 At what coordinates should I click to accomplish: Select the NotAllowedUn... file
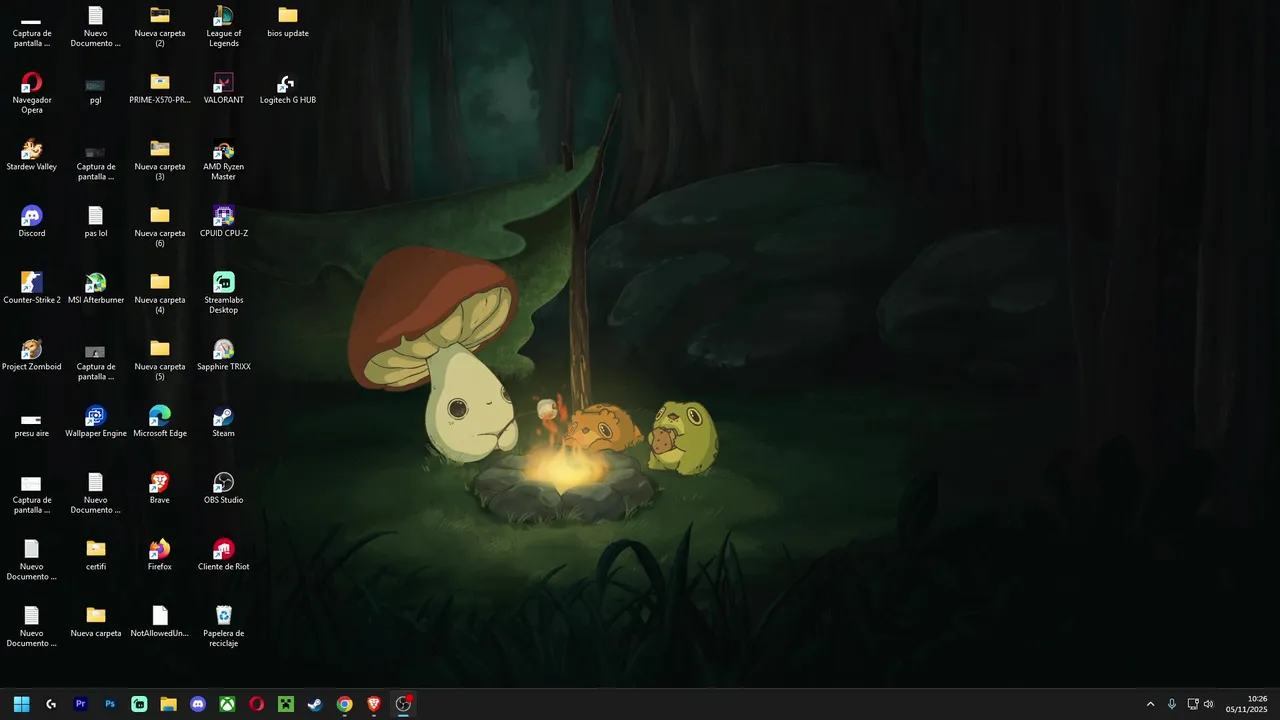point(160,621)
